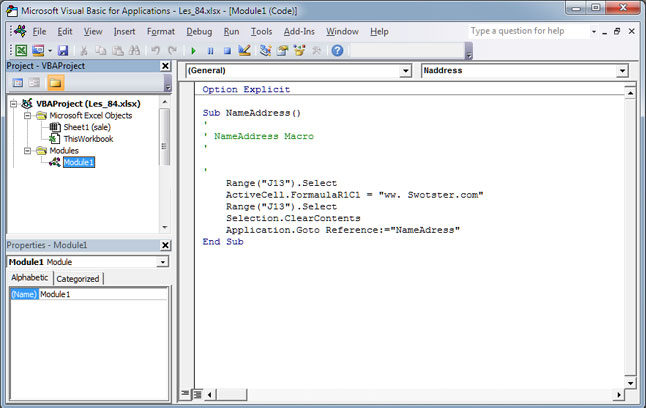This screenshot has height=408, width=646.
Task: Save the workbook with floppy icon
Action: (x=63, y=51)
